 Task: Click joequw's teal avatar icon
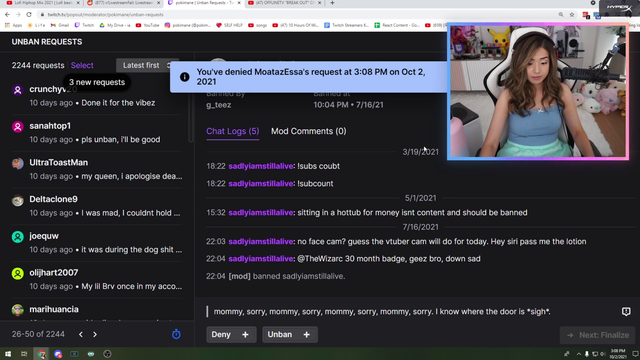[18, 237]
